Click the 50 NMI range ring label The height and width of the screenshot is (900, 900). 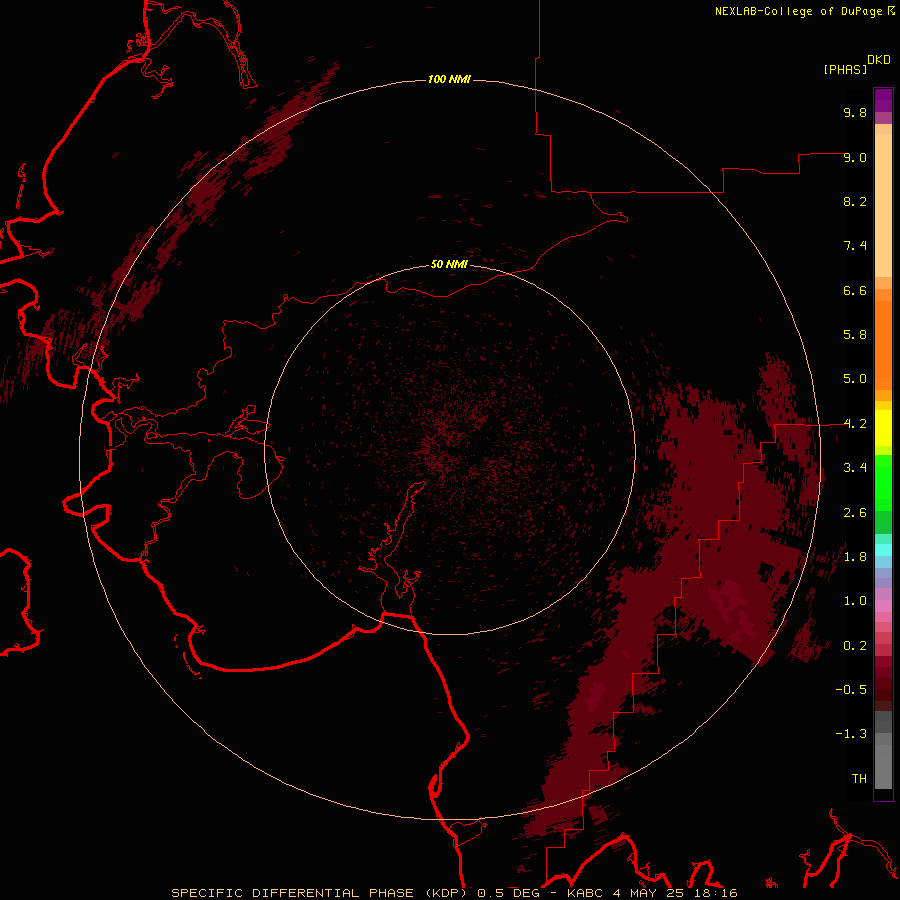449,264
